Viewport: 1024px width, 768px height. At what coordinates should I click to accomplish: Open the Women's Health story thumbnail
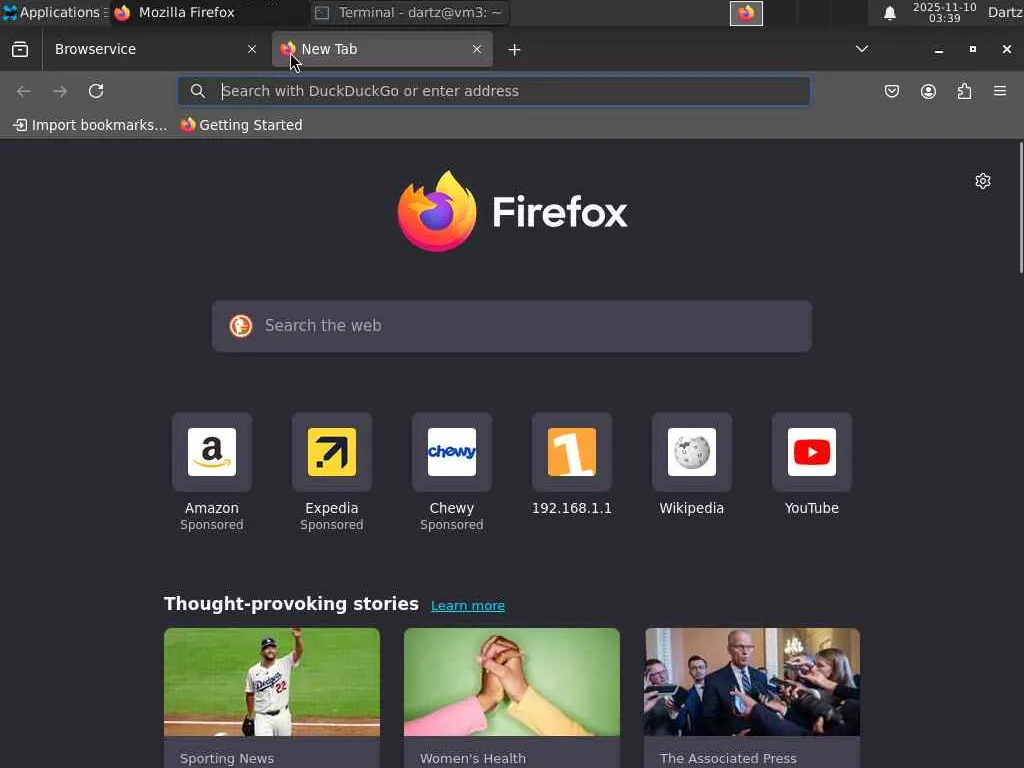tap(512, 682)
